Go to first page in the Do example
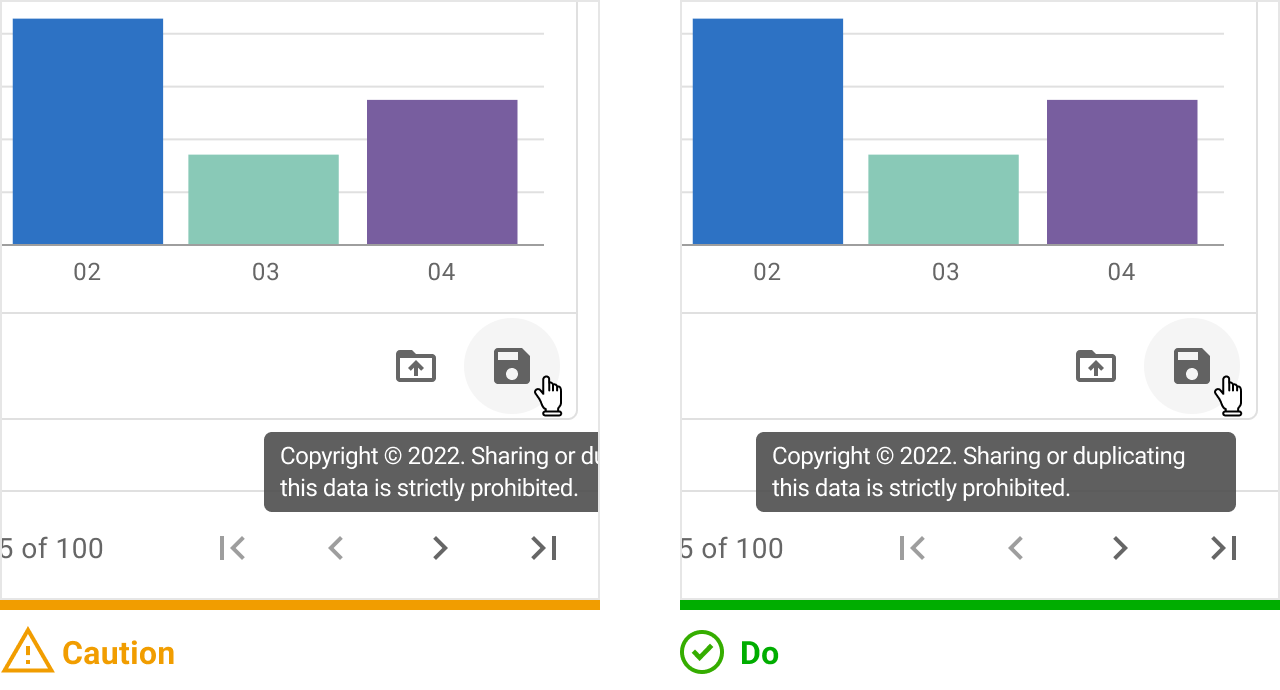 tap(912, 548)
